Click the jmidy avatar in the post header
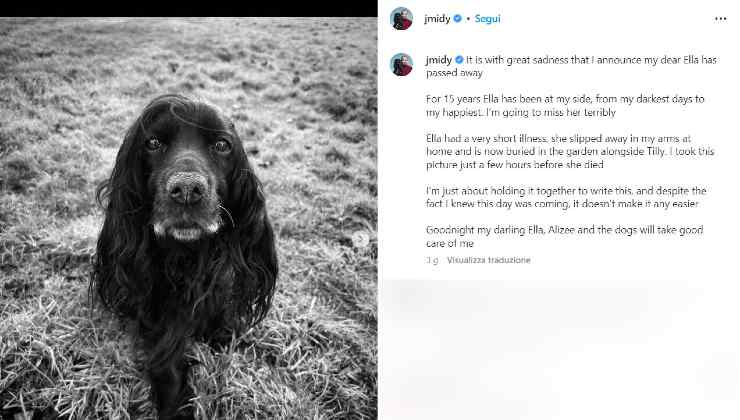 [402, 19]
